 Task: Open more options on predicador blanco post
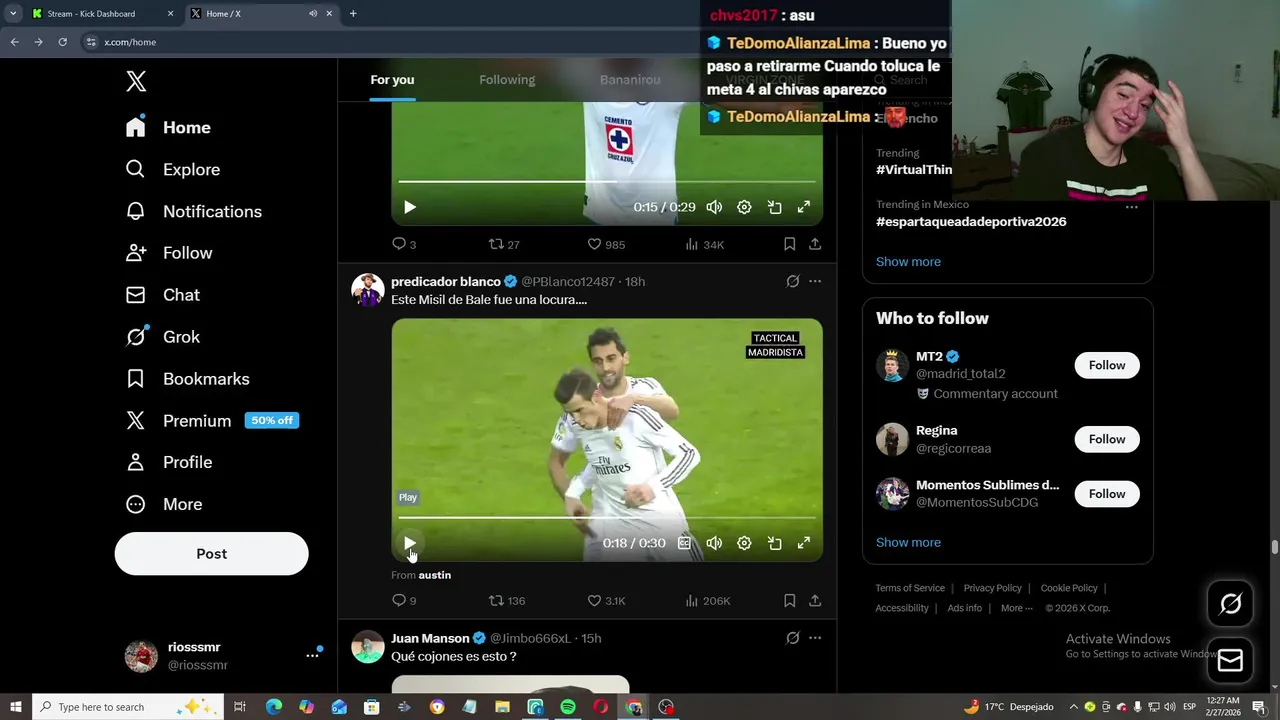pyautogui.click(x=815, y=282)
